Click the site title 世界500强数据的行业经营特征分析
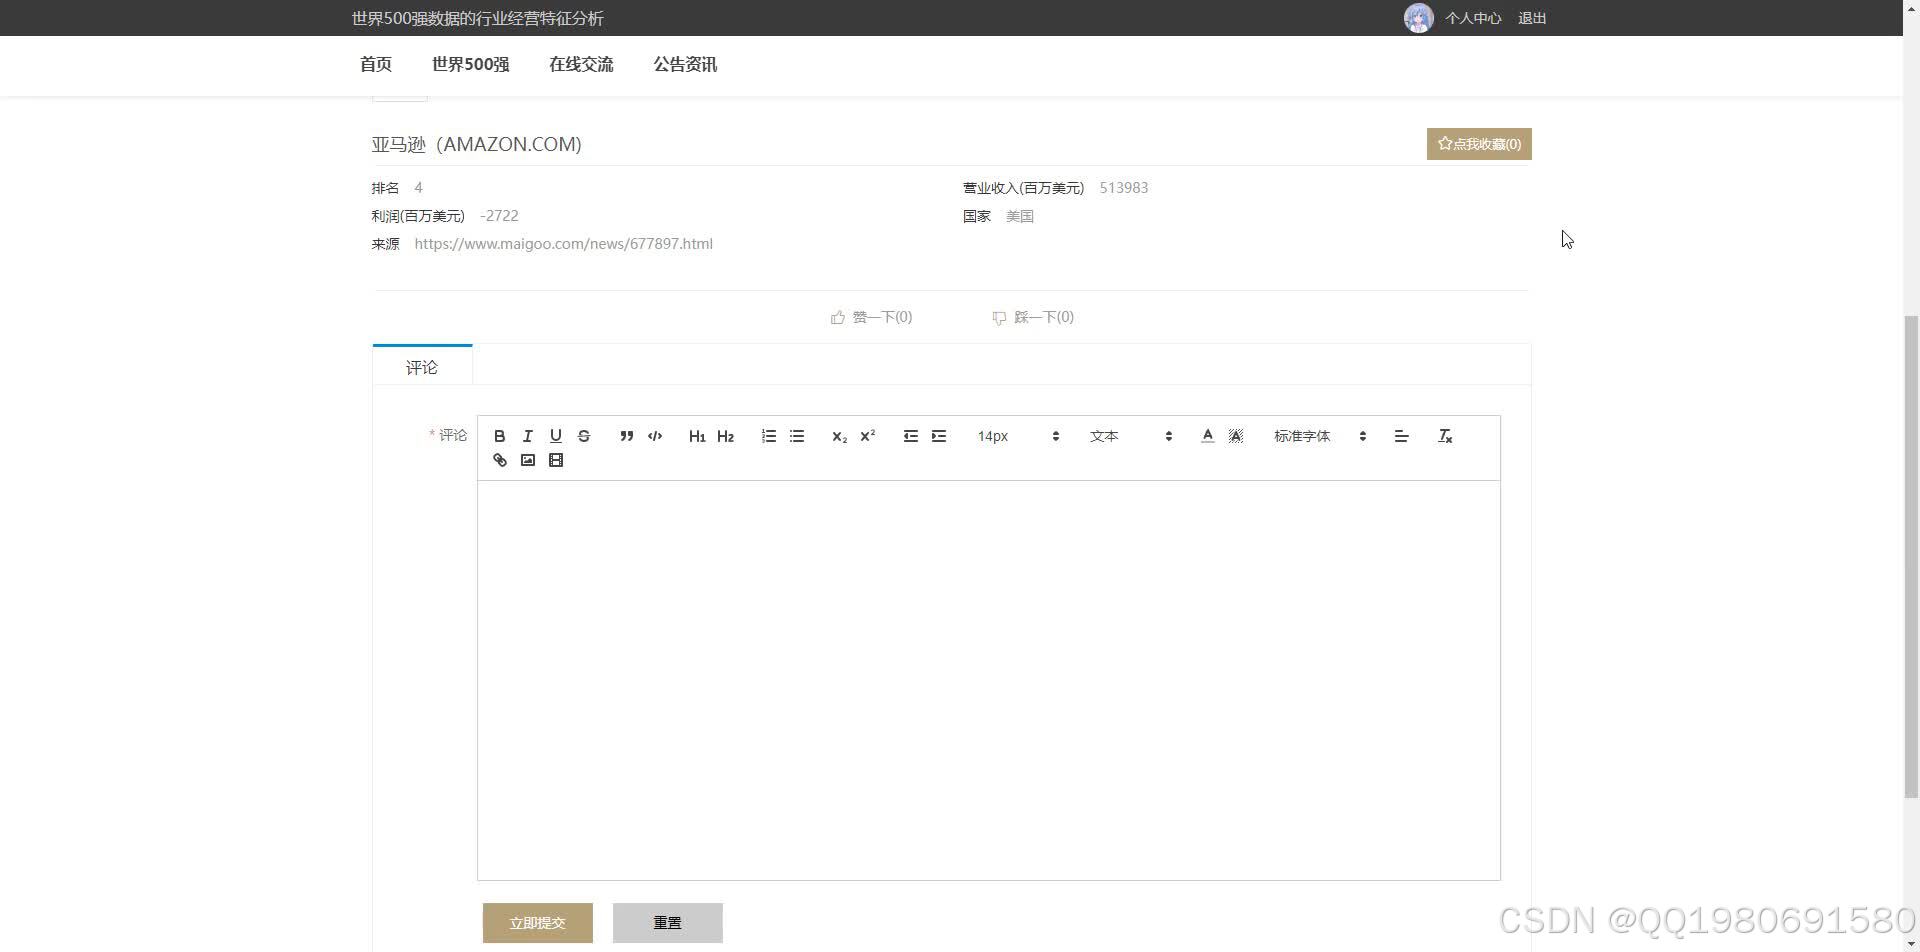Viewport: 1920px width, 952px height. [x=478, y=18]
